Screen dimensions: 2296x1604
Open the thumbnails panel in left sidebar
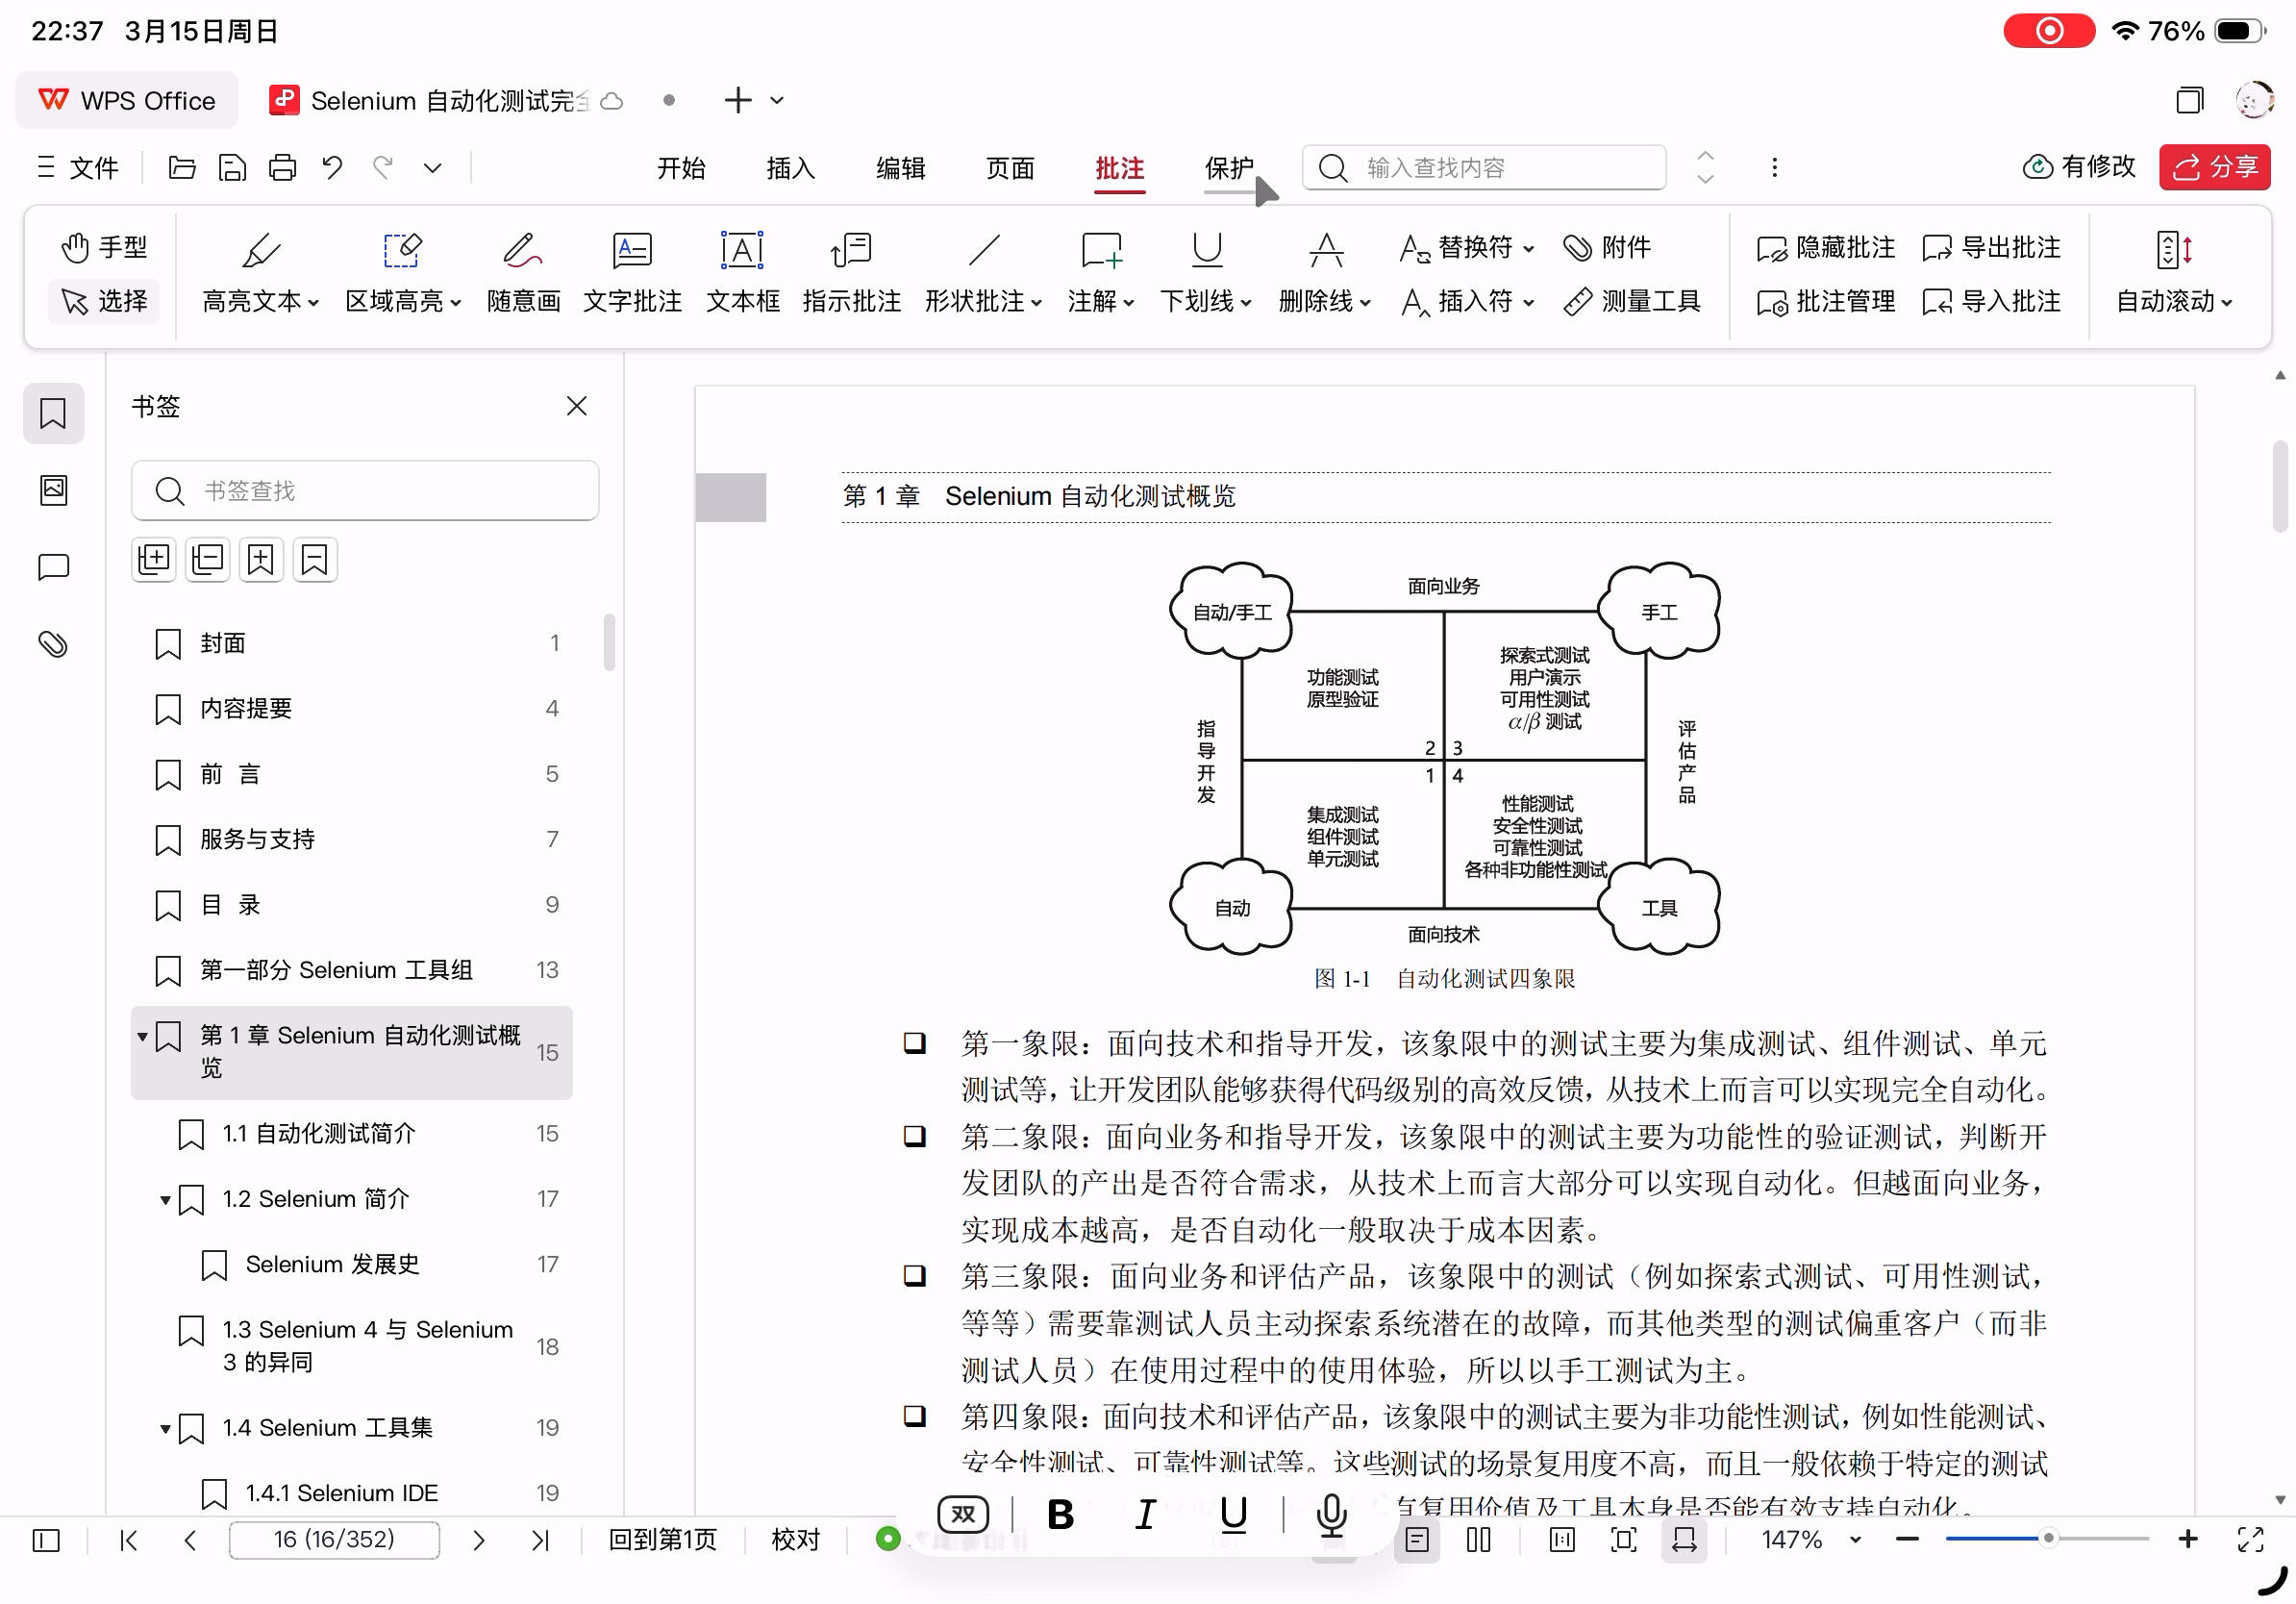point(53,490)
